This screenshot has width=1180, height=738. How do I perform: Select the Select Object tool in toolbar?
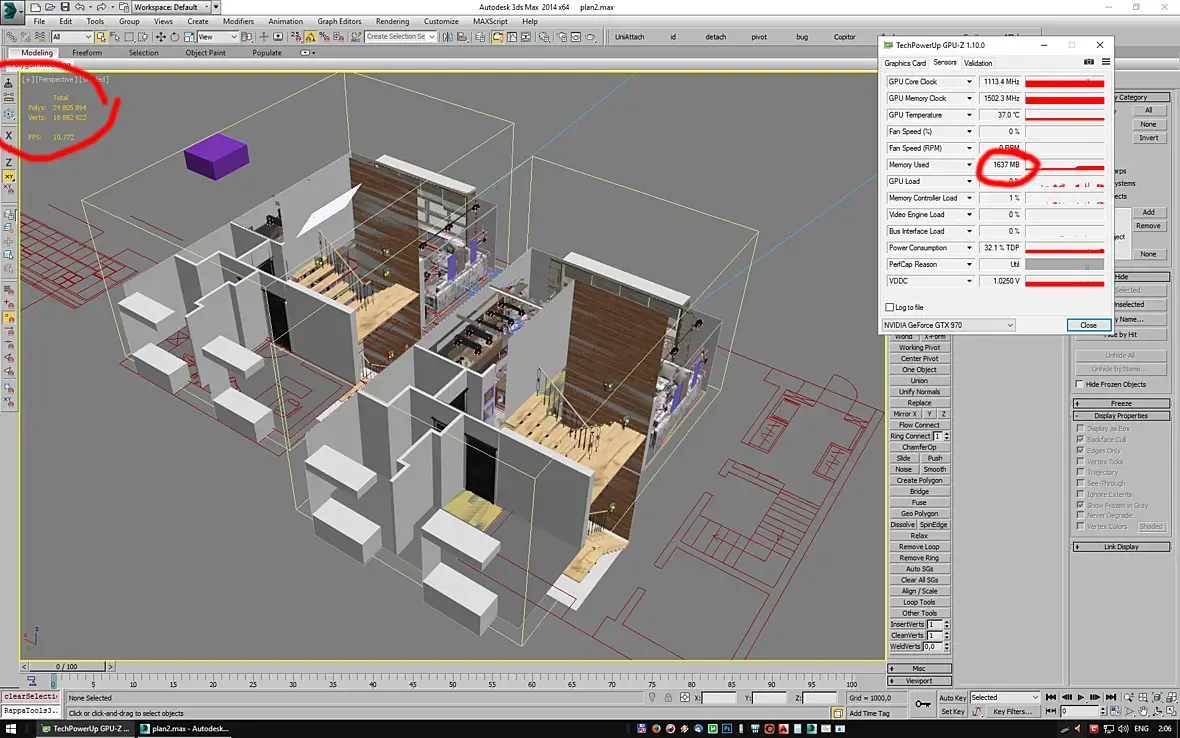102,37
